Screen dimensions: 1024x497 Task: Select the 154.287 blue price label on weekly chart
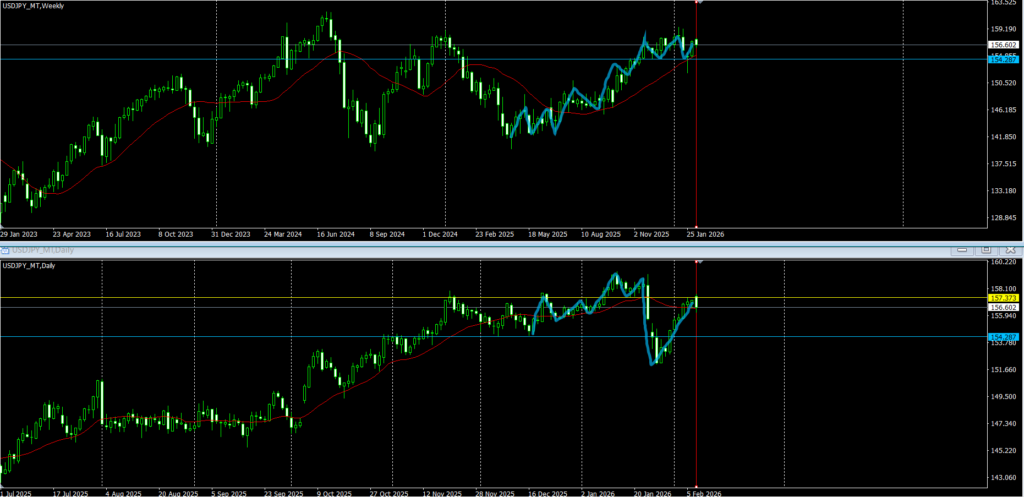click(1002, 60)
